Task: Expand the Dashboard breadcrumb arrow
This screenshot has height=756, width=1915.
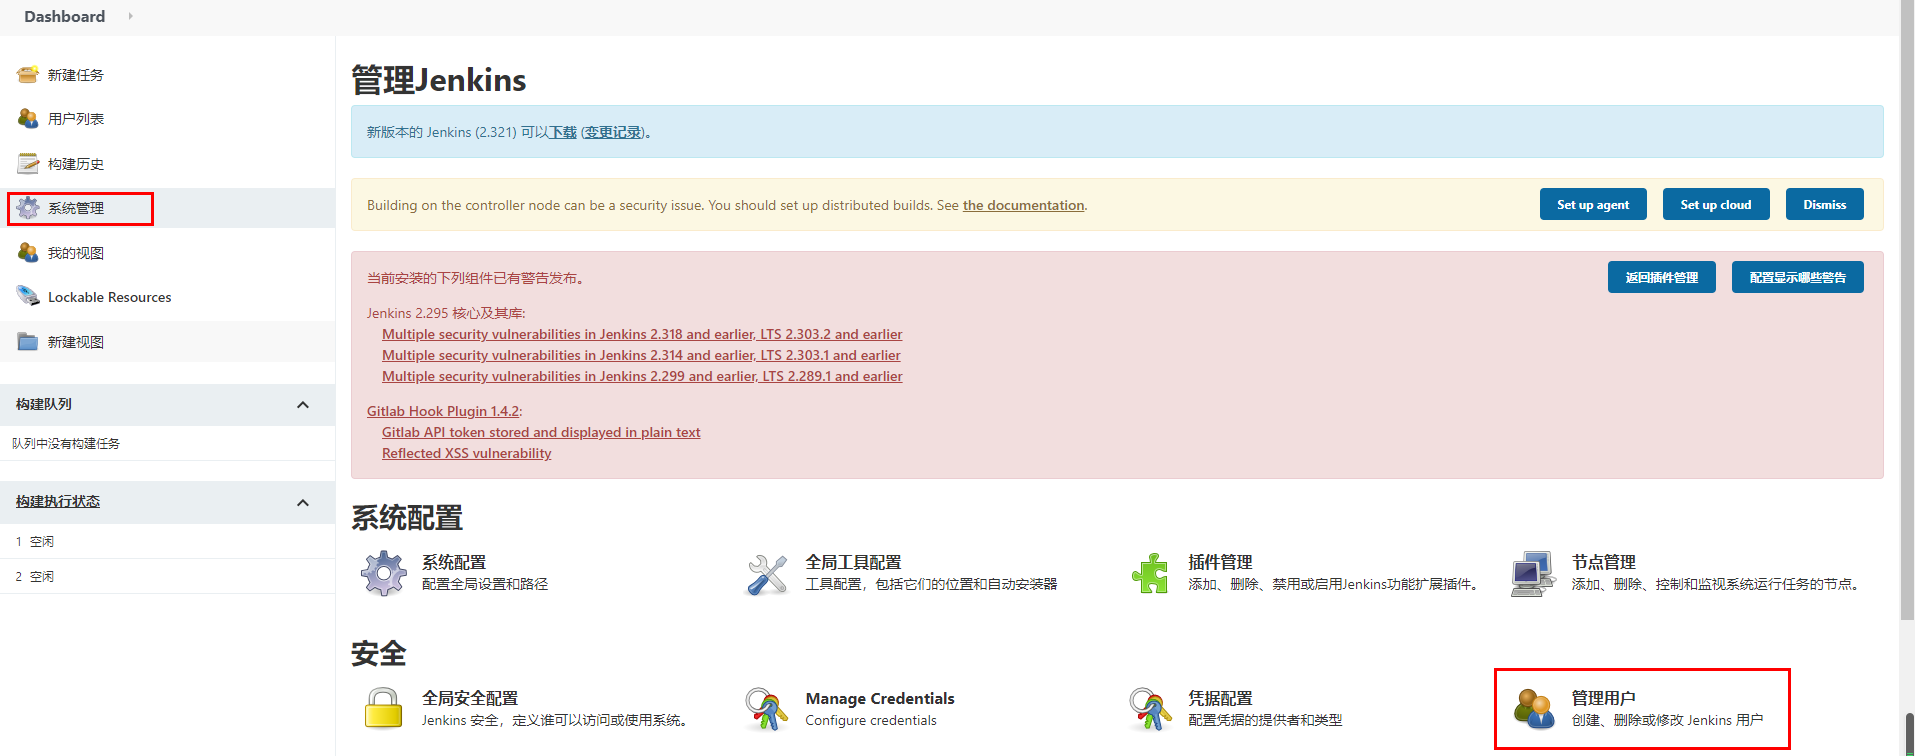Action: [x=130, y=16]
